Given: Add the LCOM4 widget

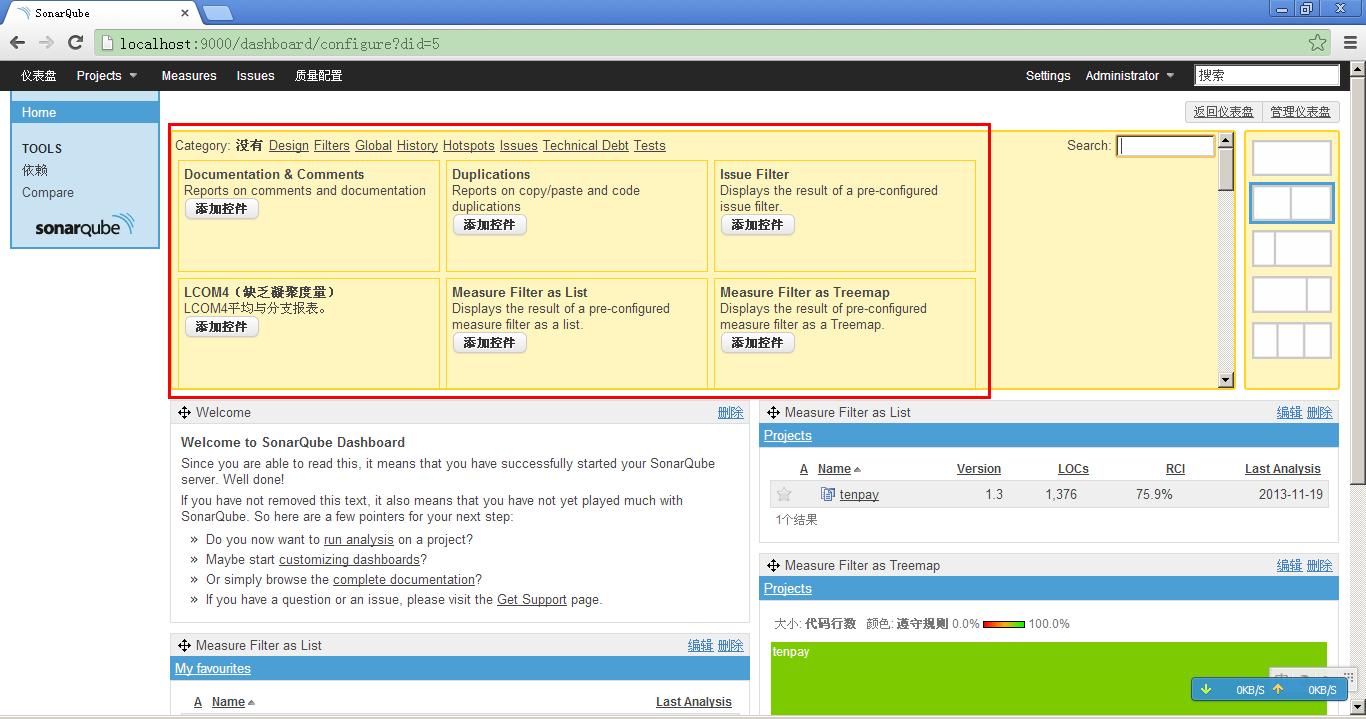Looking at the screenshot, I should coord(222,327).
